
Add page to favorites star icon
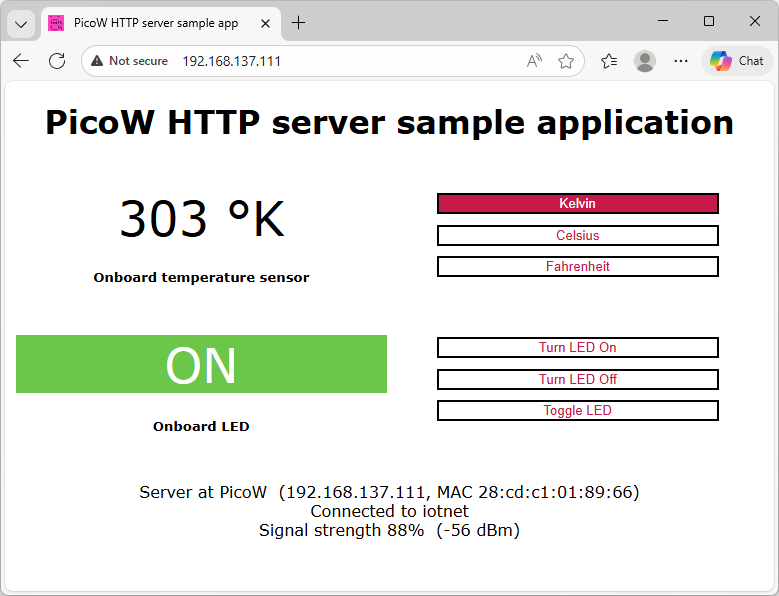pos(566,61)
